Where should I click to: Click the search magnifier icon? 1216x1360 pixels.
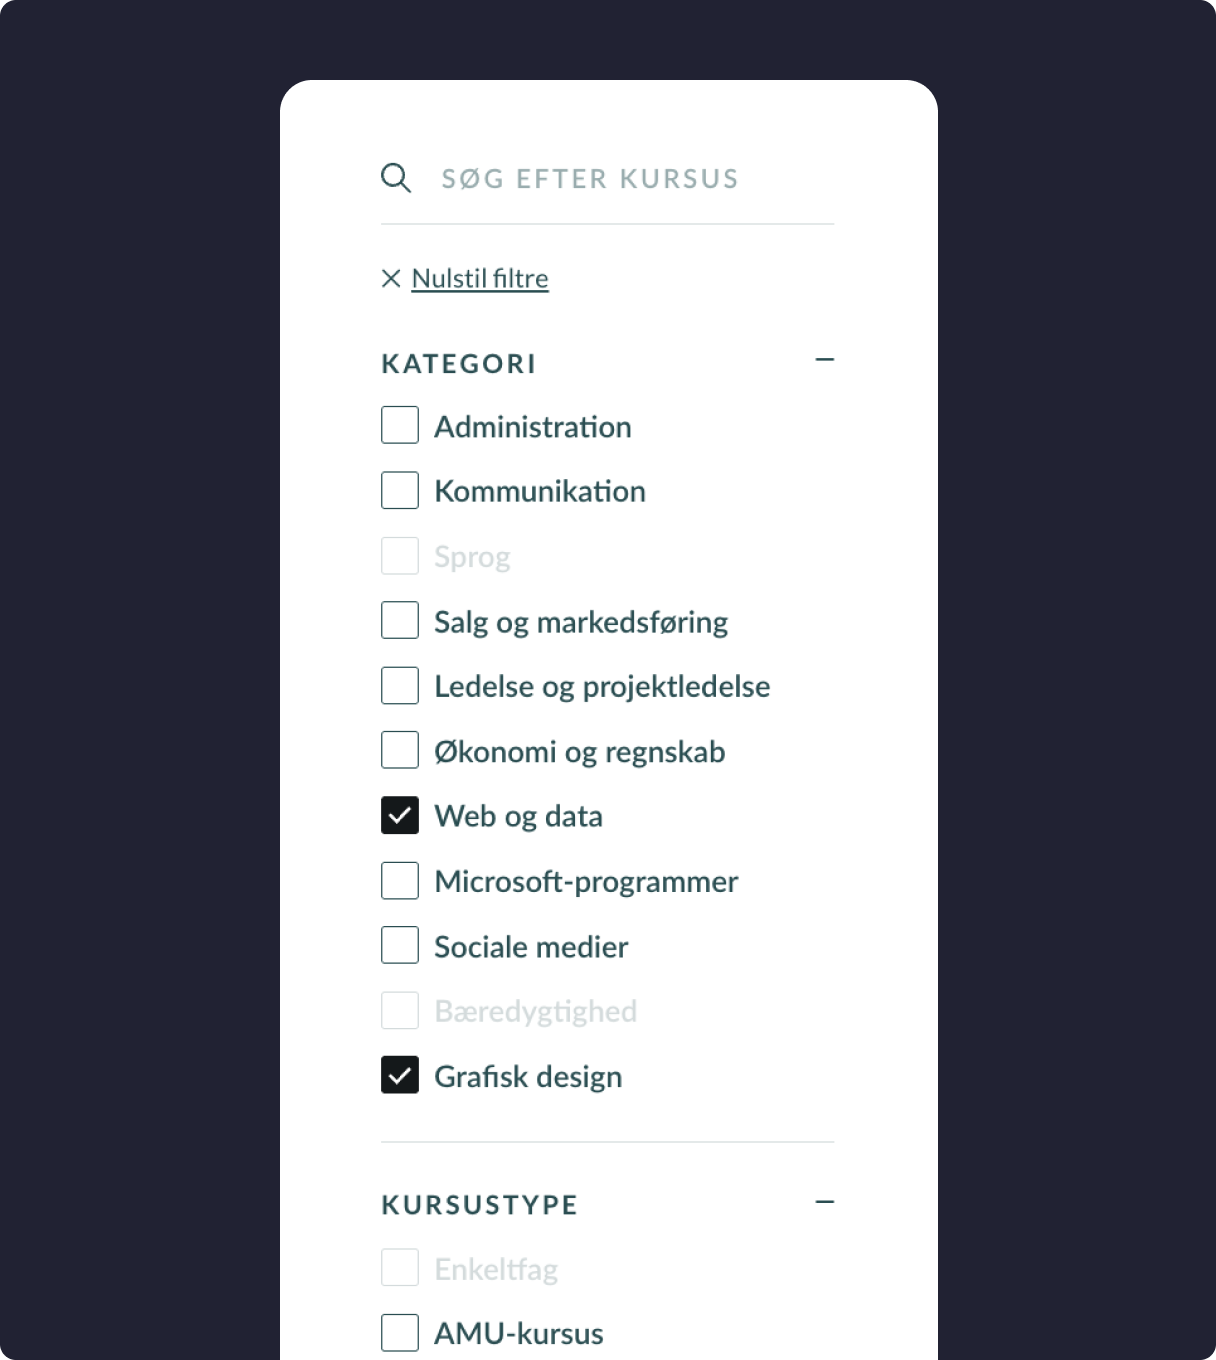tap(396, 178)
